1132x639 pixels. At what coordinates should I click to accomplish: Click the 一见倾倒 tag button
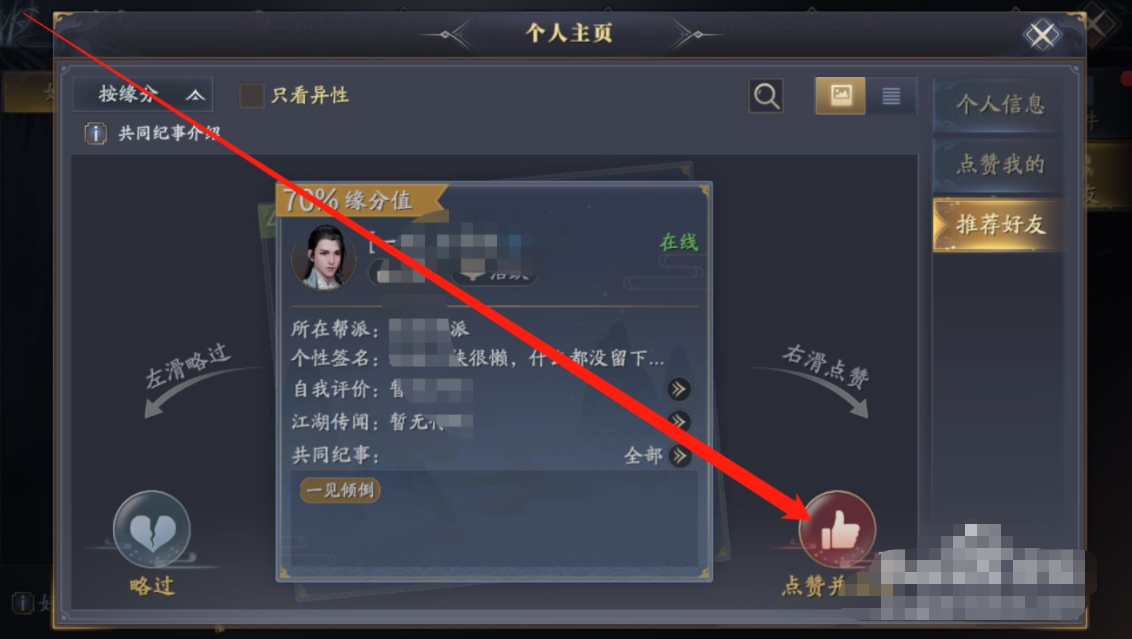340,490
